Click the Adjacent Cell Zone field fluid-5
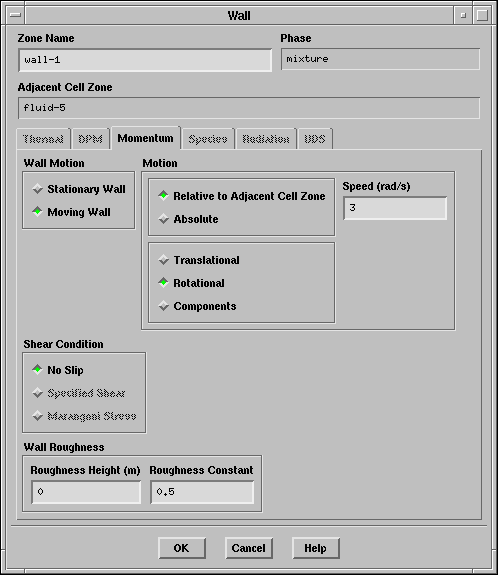498x575 pixels. (249, 108)
